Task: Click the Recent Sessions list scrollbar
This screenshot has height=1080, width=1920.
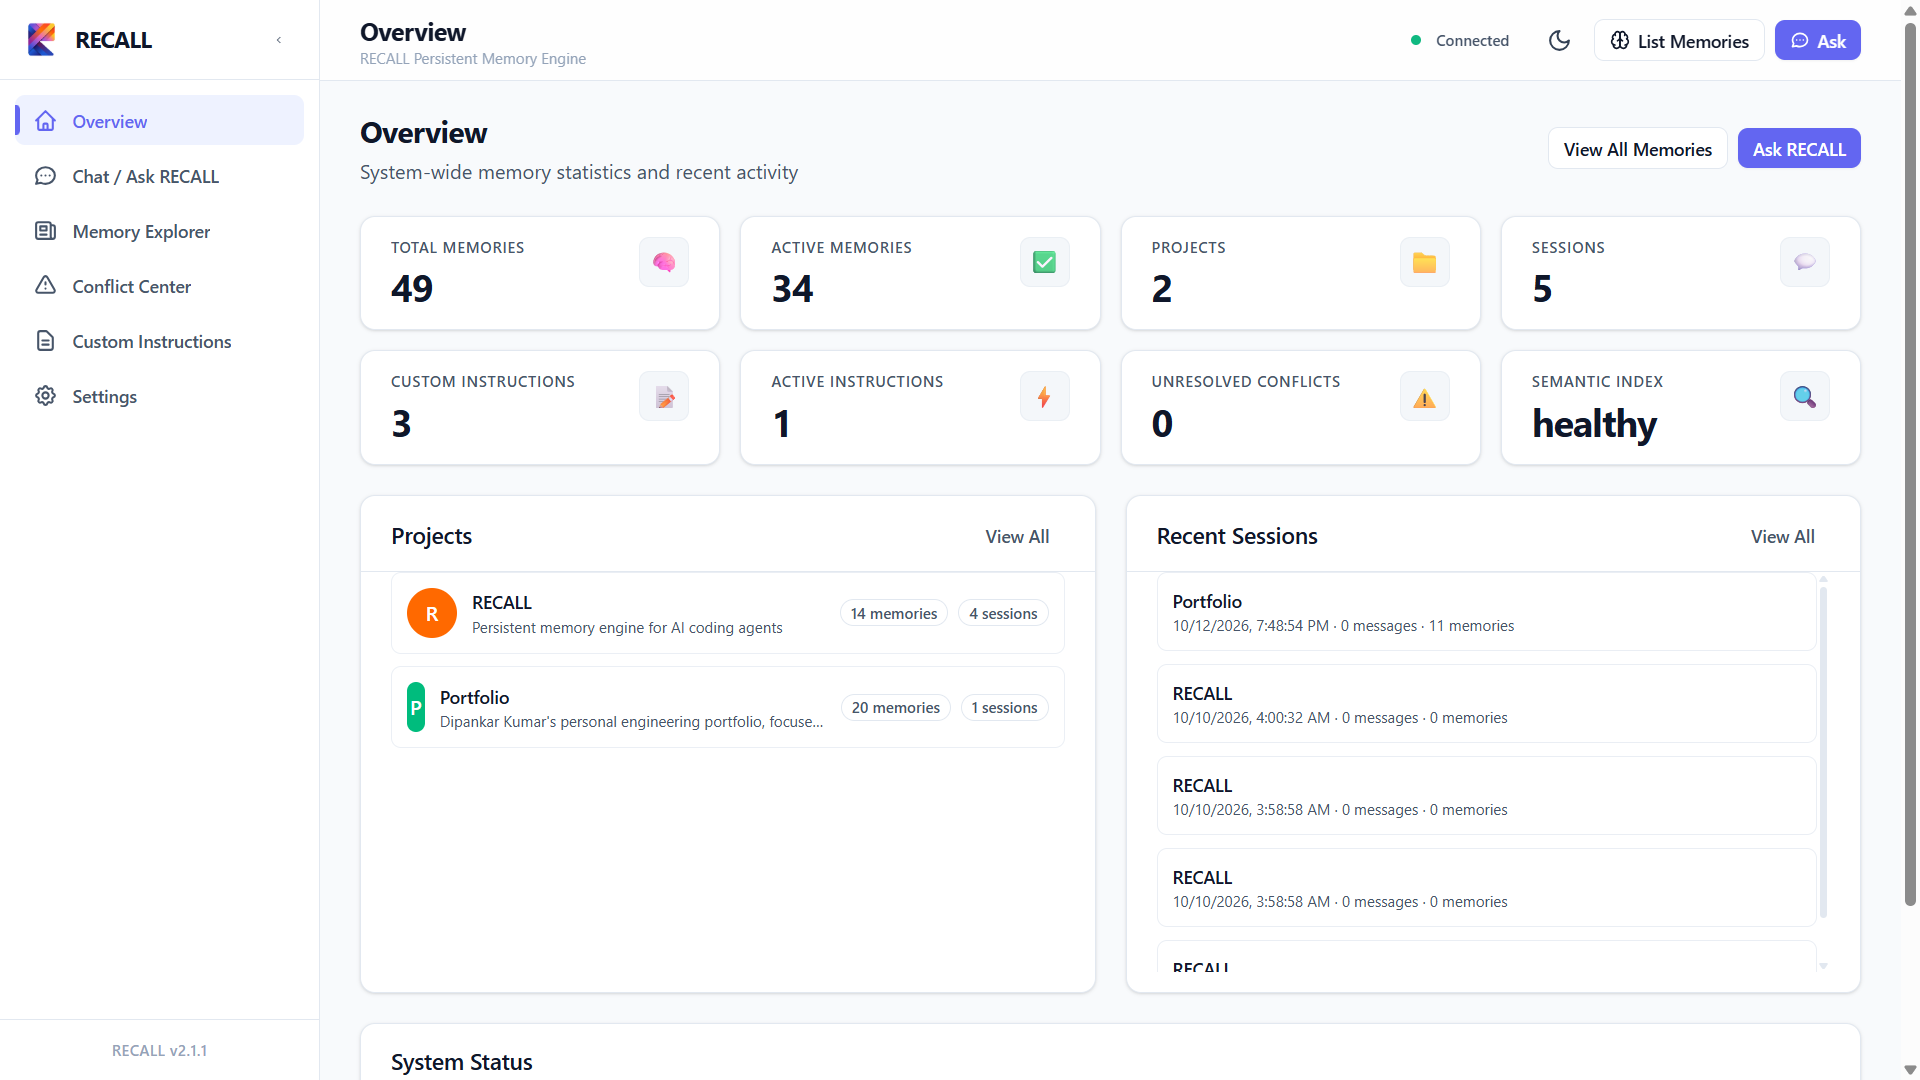Action: pyautogui.click(x=1823, y=752)
